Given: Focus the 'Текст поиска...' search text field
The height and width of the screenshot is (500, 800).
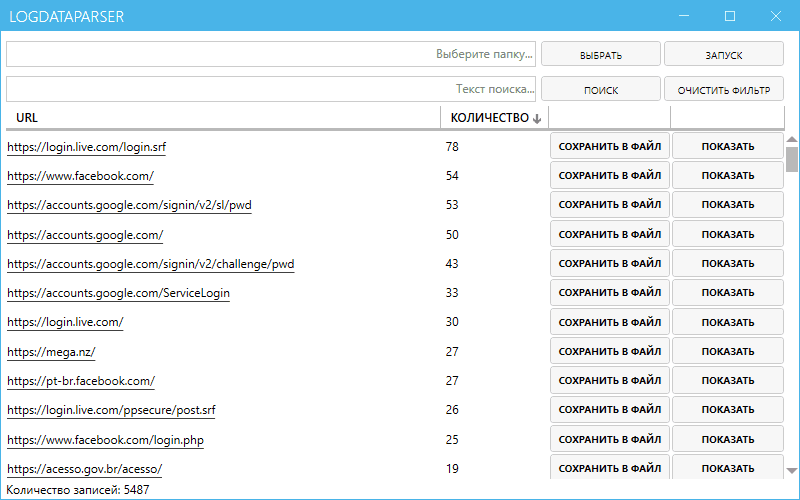Looking at the screenshot, I should point(271,89).
